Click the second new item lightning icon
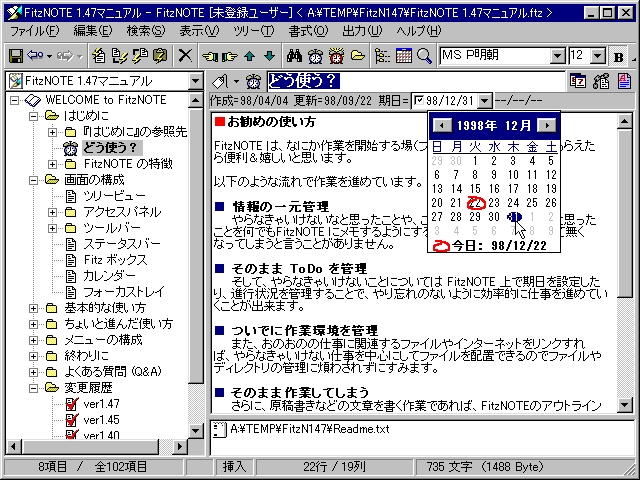This screenshot has height=480, width=640. 120,56
